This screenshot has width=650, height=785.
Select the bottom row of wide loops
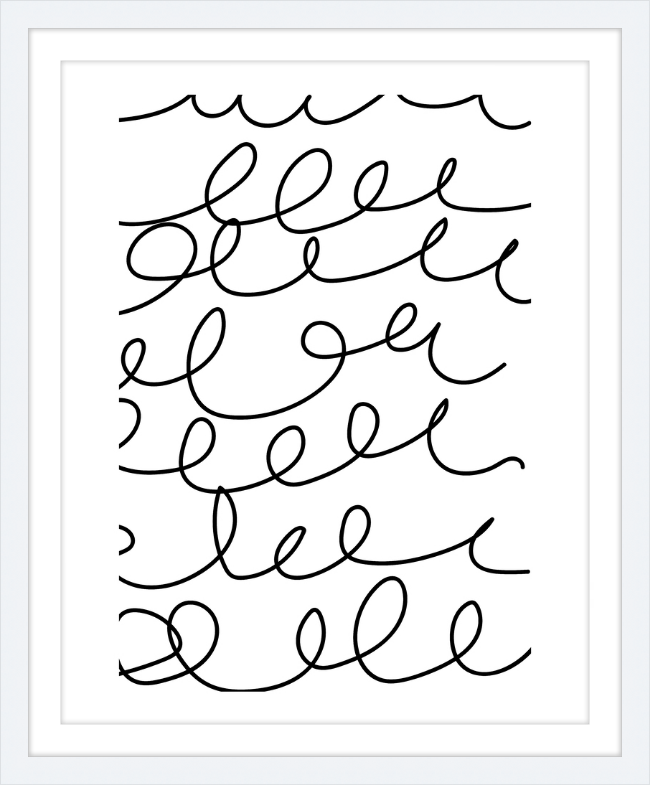[x=324, y=636]
